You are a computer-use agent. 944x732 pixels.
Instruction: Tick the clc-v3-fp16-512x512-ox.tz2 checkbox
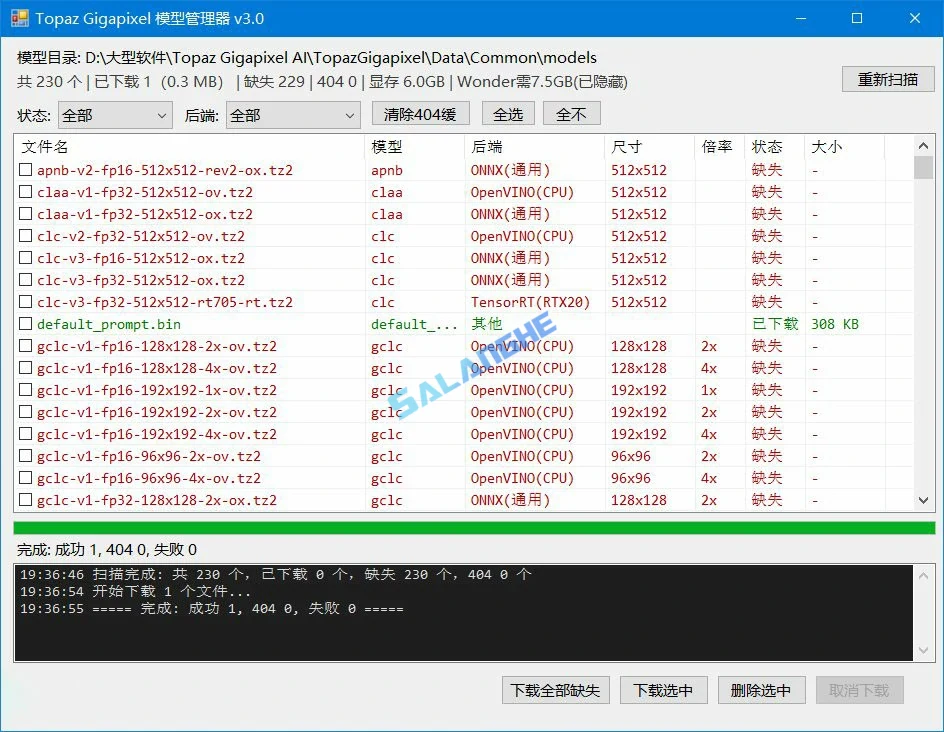[x=25, y=258]
